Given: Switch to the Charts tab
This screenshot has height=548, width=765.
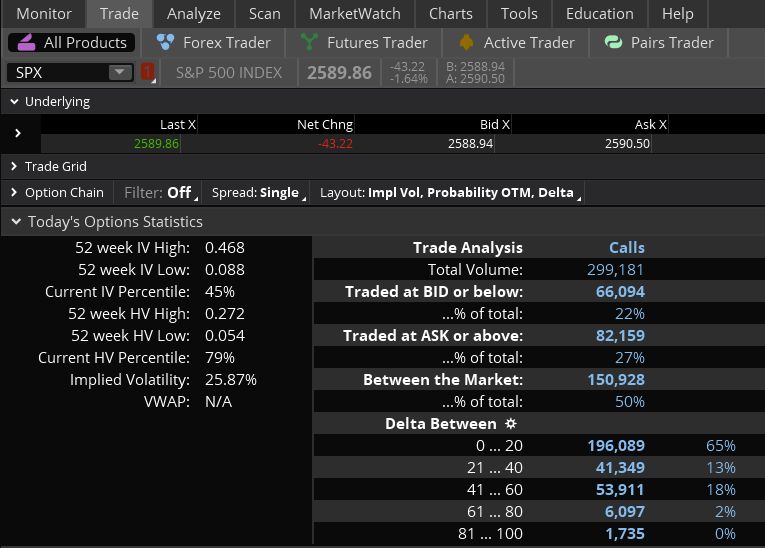Looking at the screenshot, I should [x=450, y=14].
